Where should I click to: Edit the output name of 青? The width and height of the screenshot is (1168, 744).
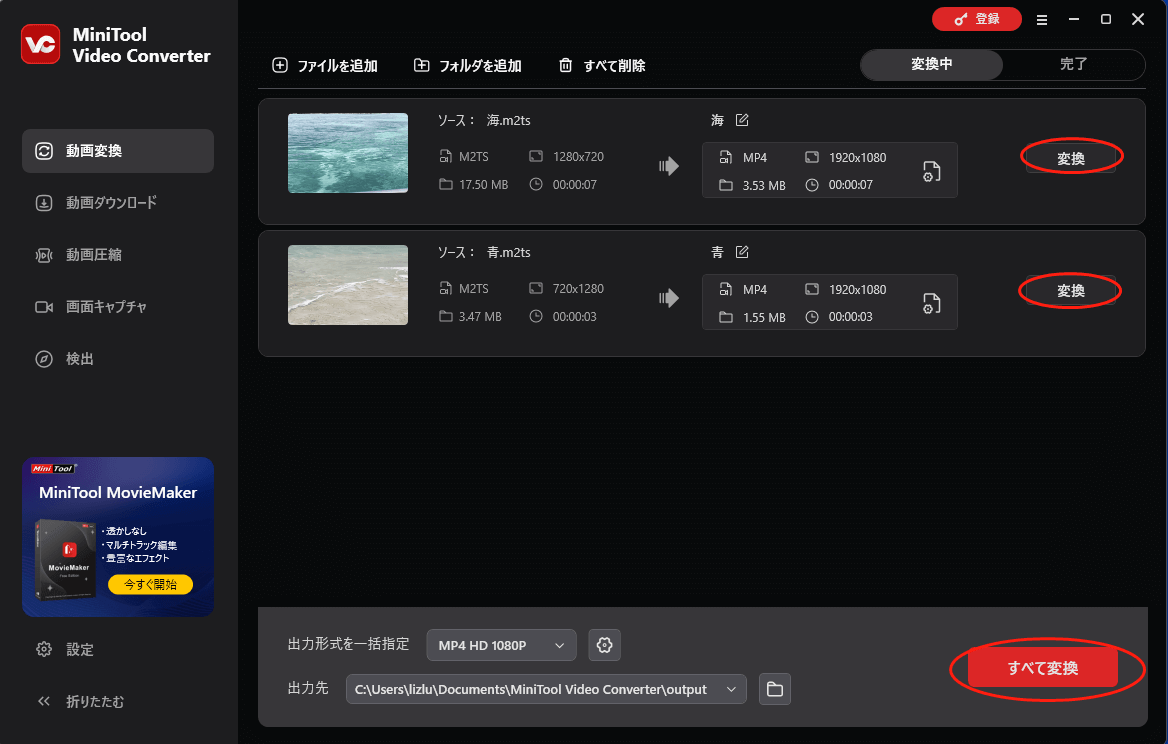[742, 252]
